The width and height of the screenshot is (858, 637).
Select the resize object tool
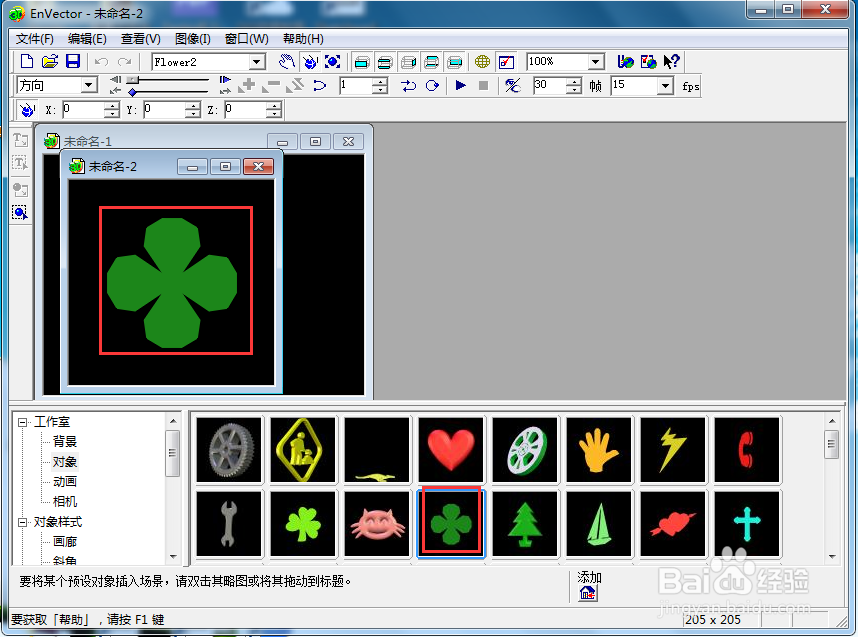pos(333,62)
